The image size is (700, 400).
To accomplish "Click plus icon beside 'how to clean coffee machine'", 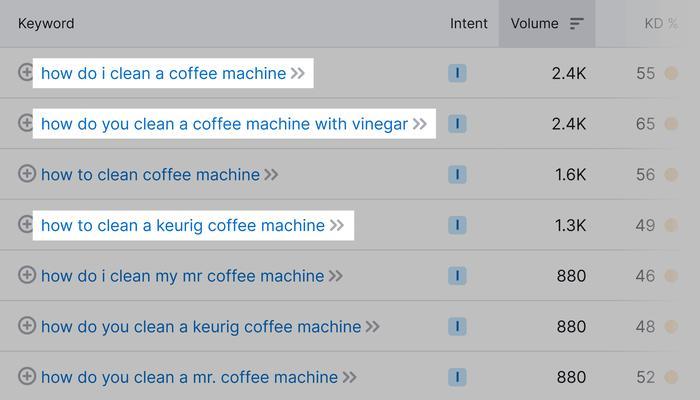I will click(27, 174).
